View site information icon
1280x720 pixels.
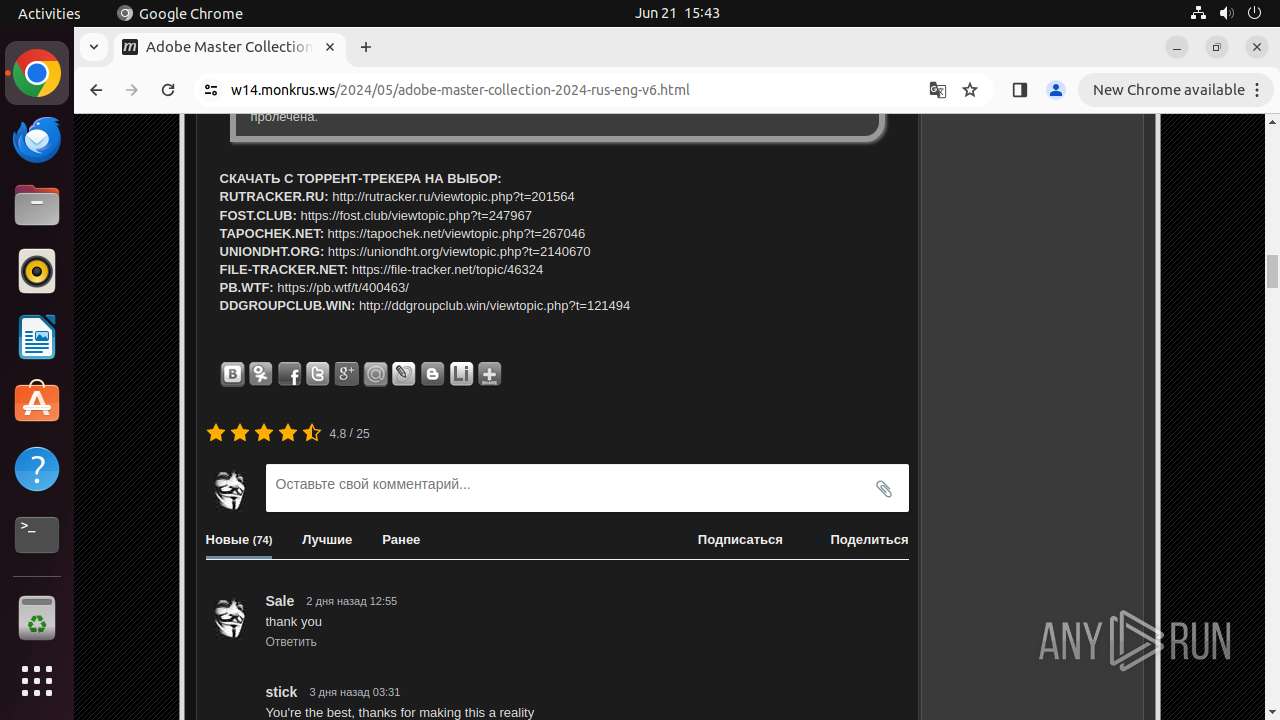211,90
